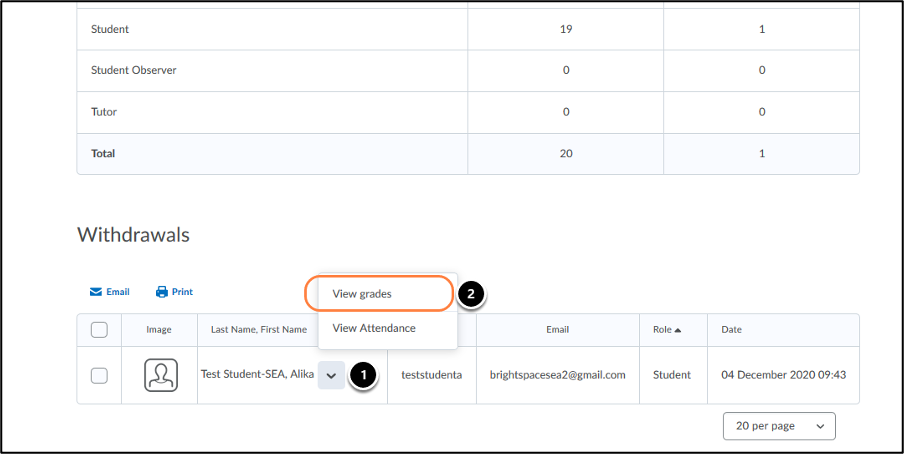This screenshot has height=454, width=904.
Task: Click the Email column header
Action: [557, 329]
